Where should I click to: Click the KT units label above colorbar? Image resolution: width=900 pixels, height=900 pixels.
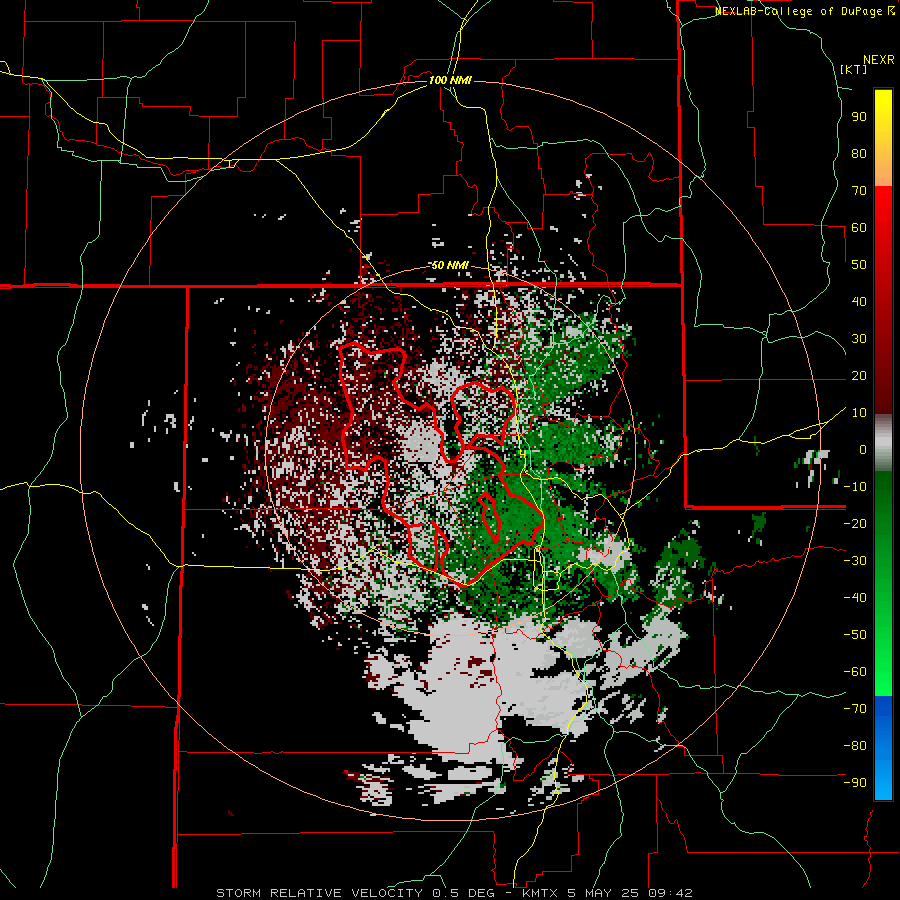(x=854, y=69)
